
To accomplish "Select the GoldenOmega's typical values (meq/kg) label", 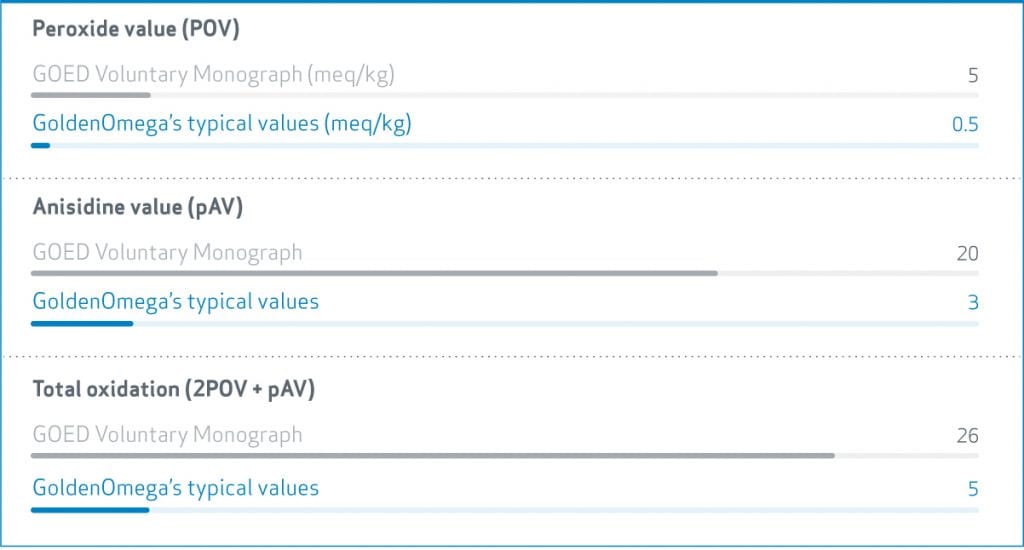I will coord(222,124).
